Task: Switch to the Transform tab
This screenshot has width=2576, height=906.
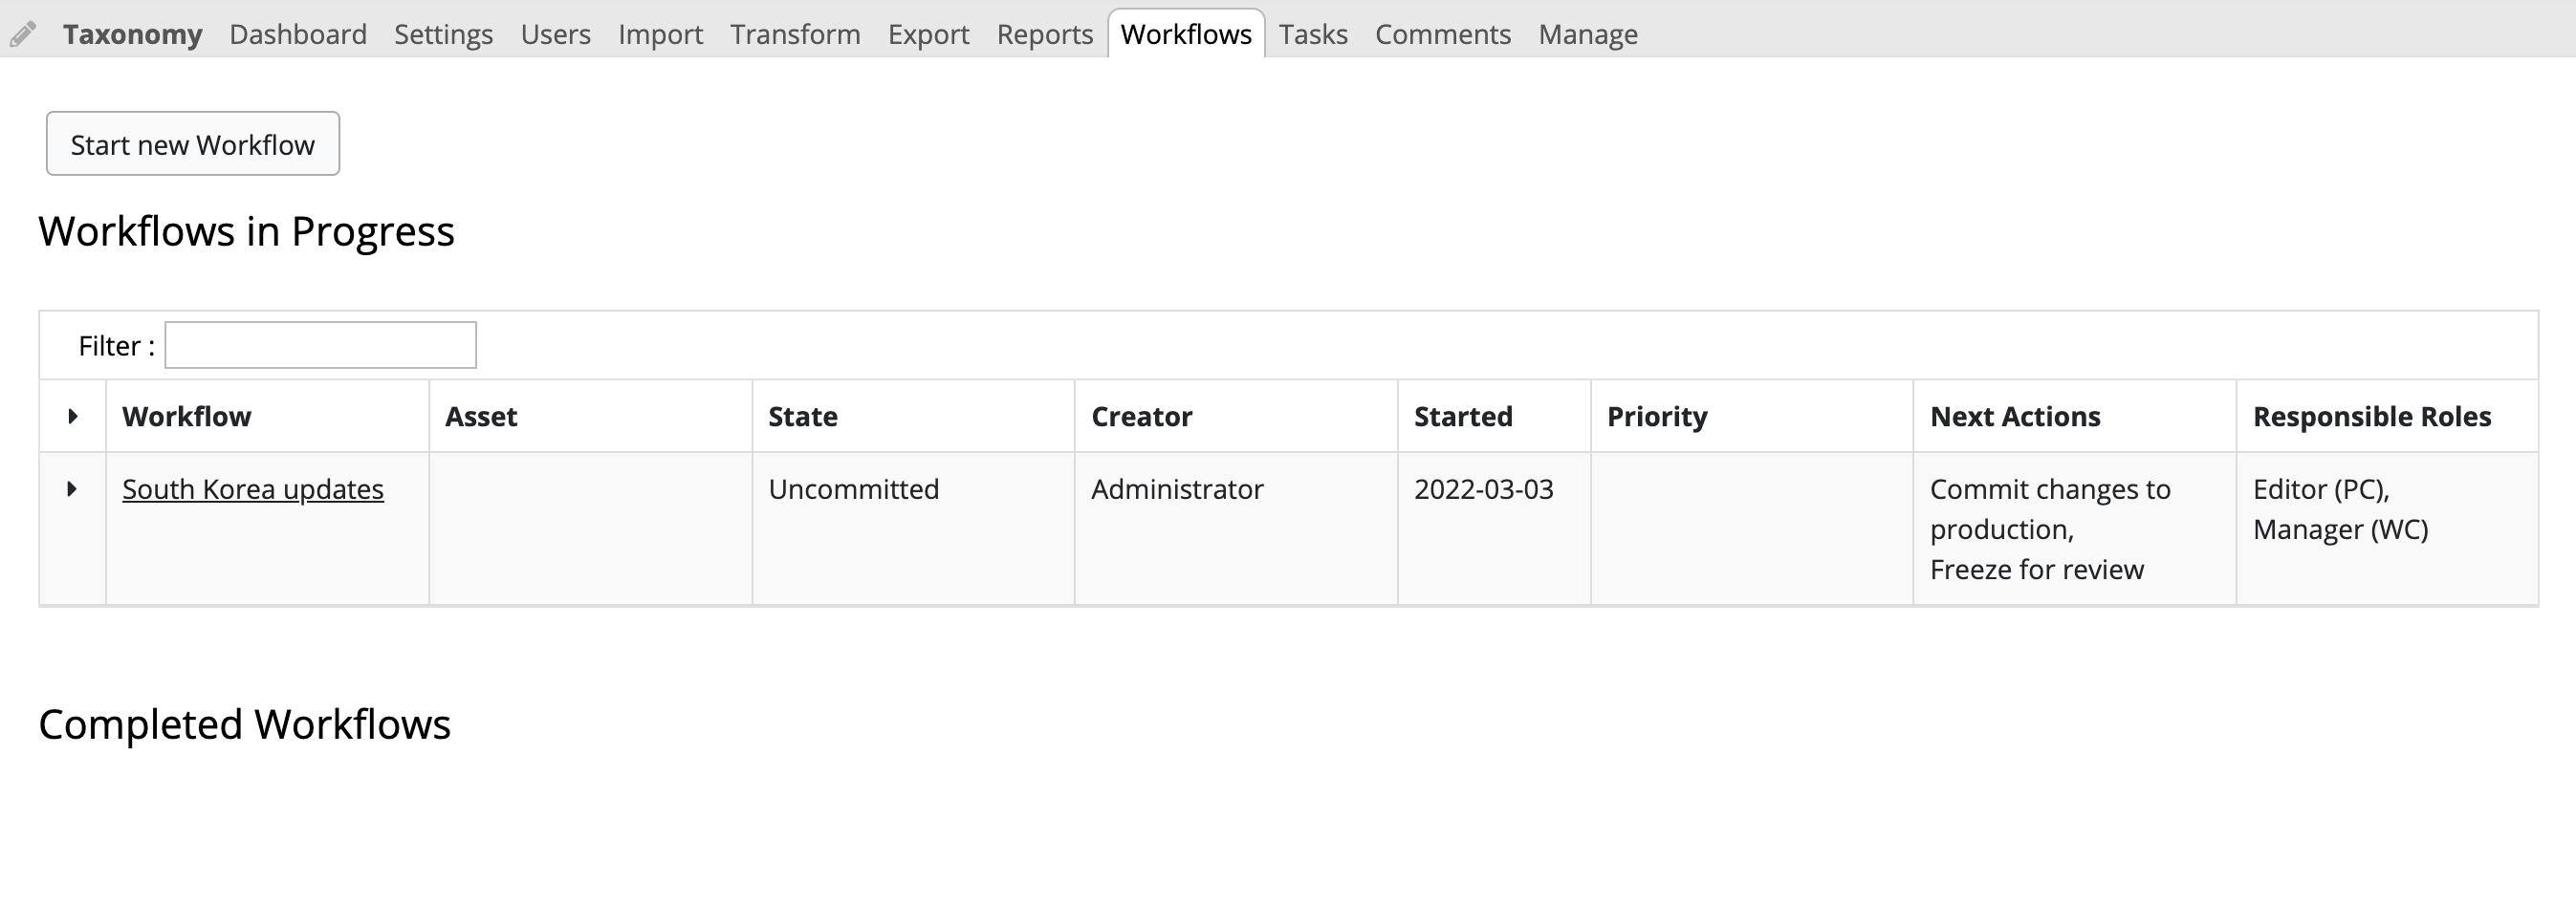Action: 795,33
